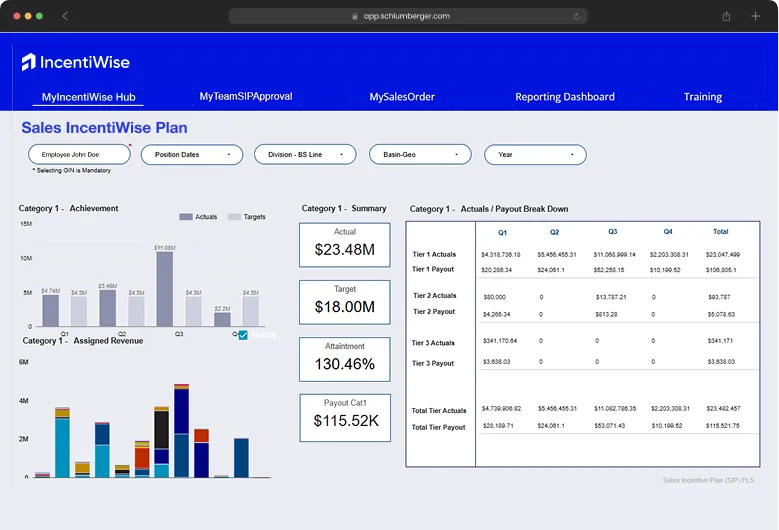The height and width of the screenshot is (530, 779).
Task: Click the tallest stacked bar in Assigned Revenue
Action: tap(181, 430)
